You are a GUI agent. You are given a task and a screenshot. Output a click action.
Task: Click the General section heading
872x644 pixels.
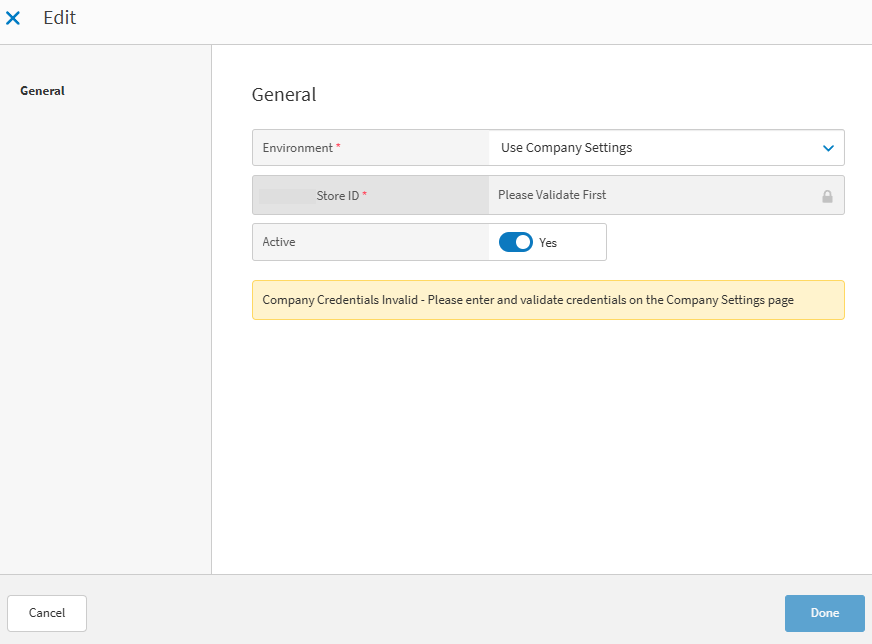(x=284, y=95)
